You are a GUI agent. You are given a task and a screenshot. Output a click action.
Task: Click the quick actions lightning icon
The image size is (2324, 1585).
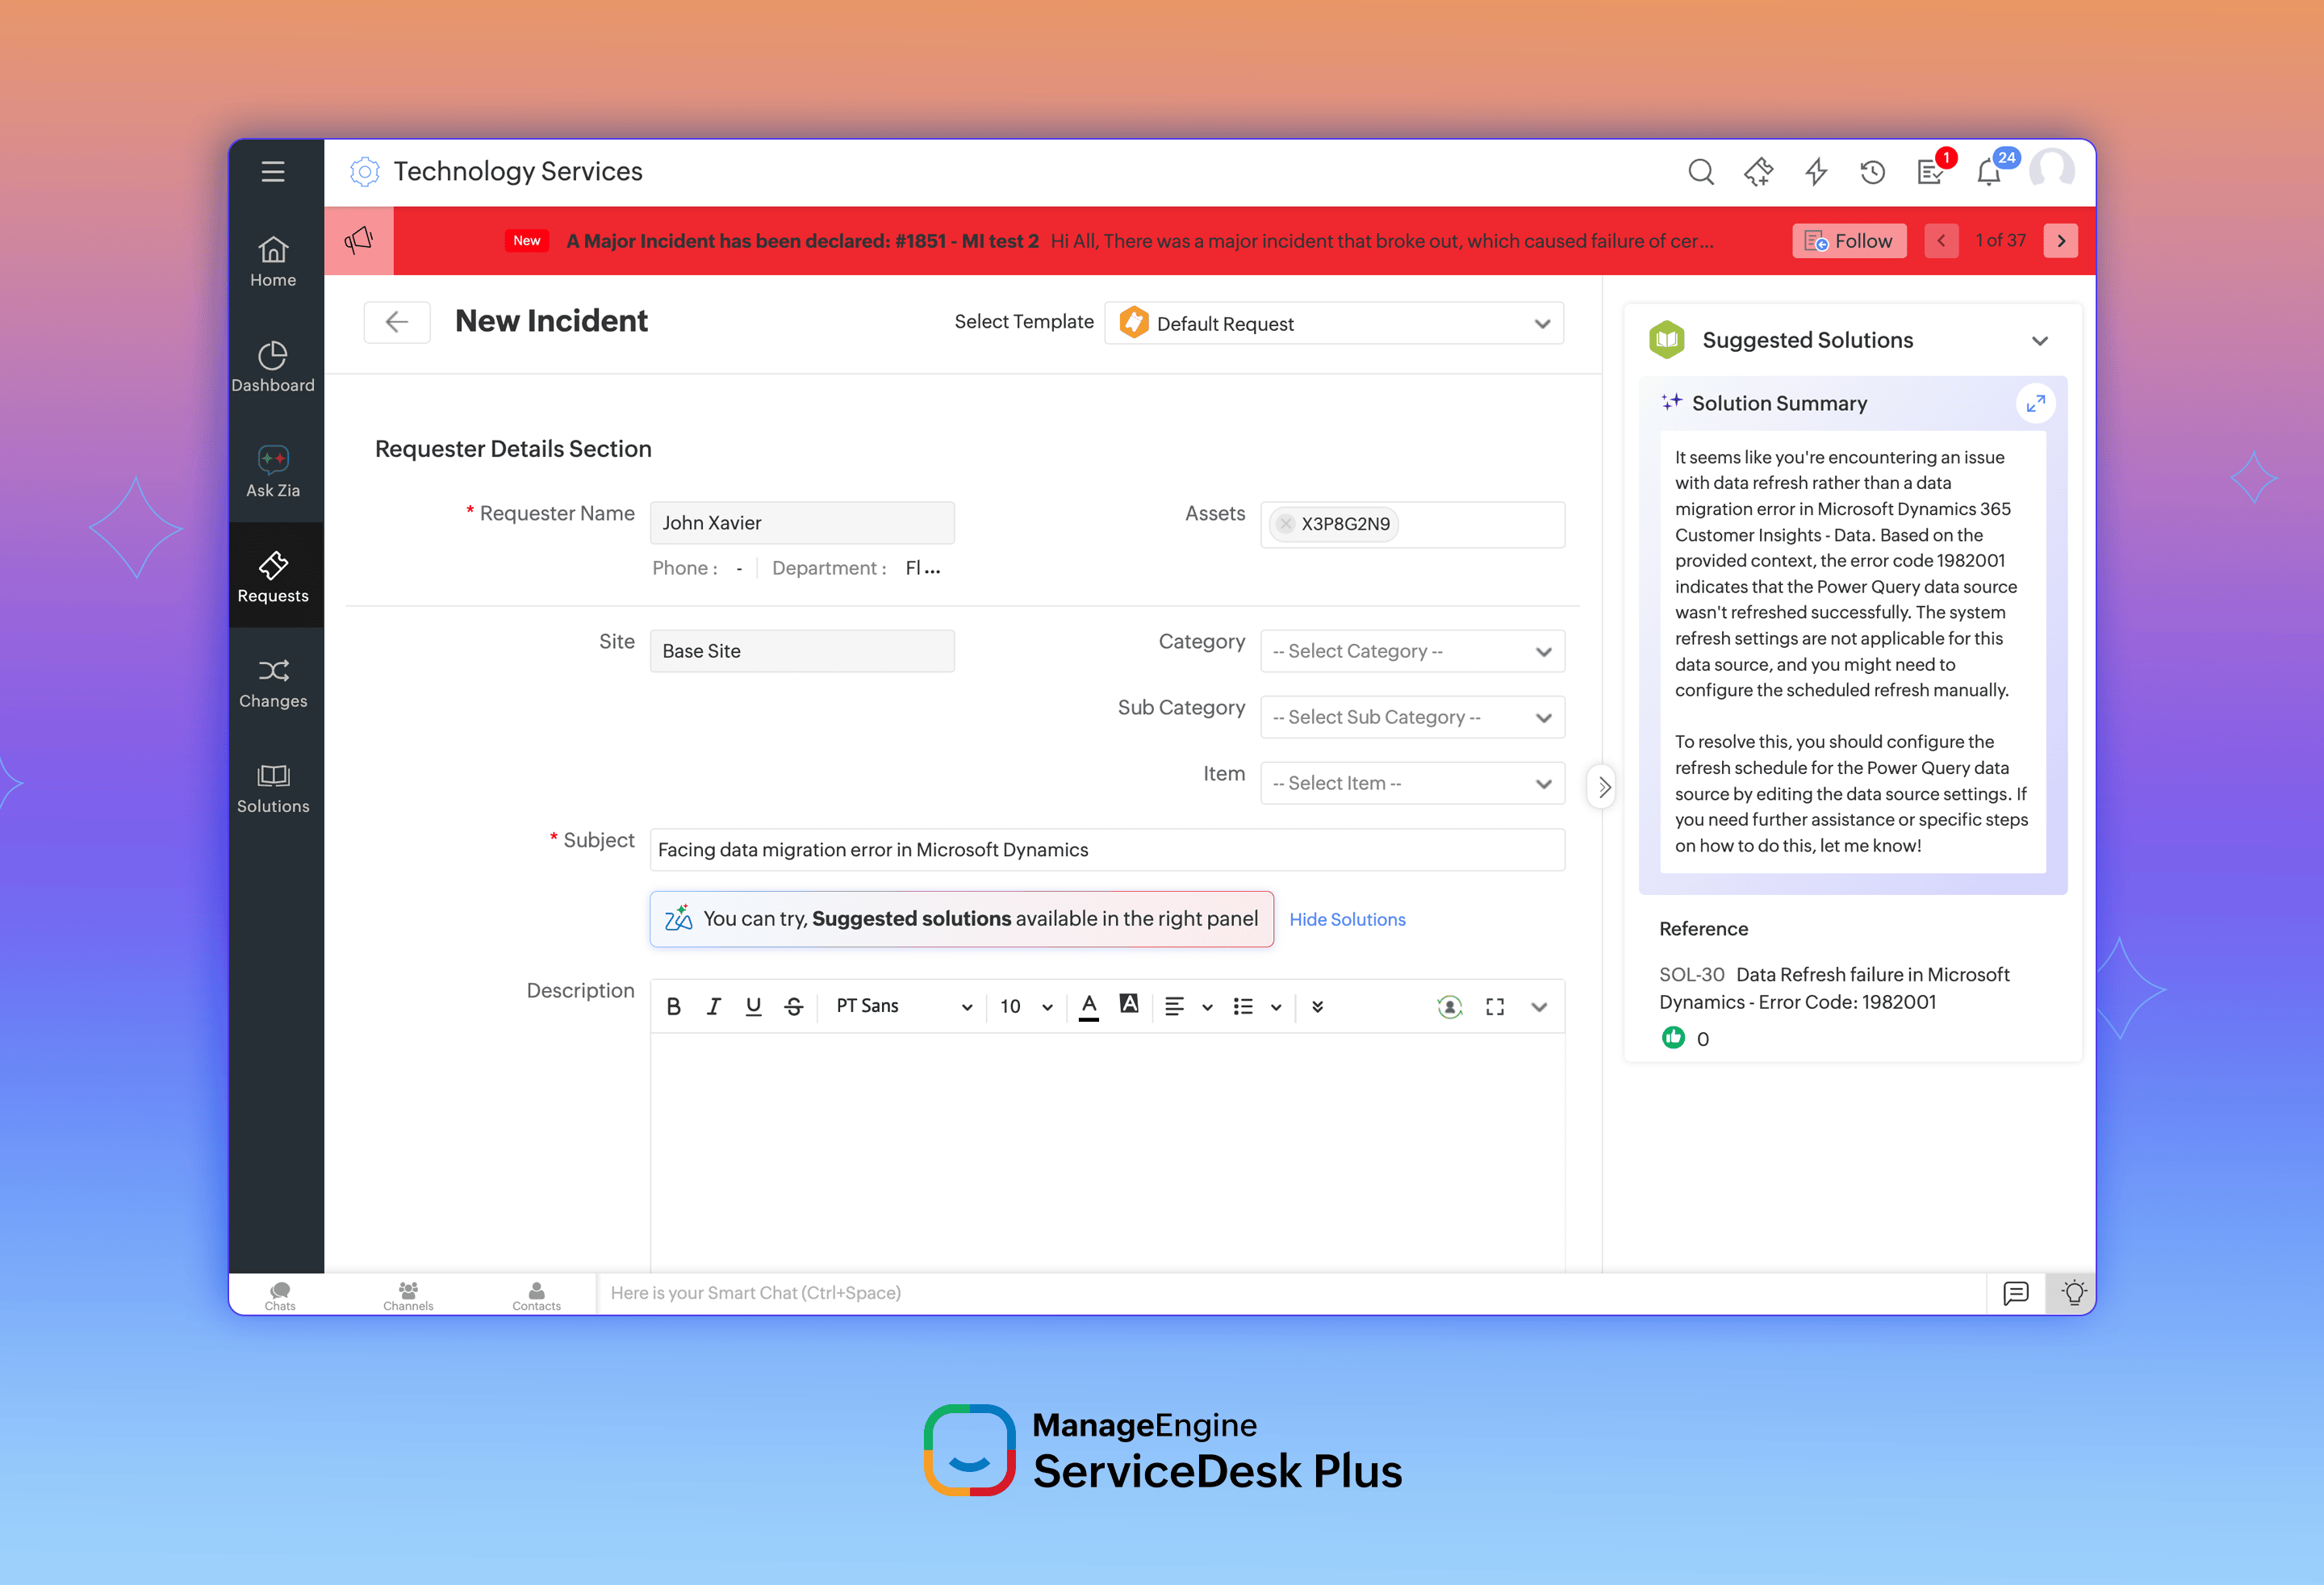(1816, 172)
